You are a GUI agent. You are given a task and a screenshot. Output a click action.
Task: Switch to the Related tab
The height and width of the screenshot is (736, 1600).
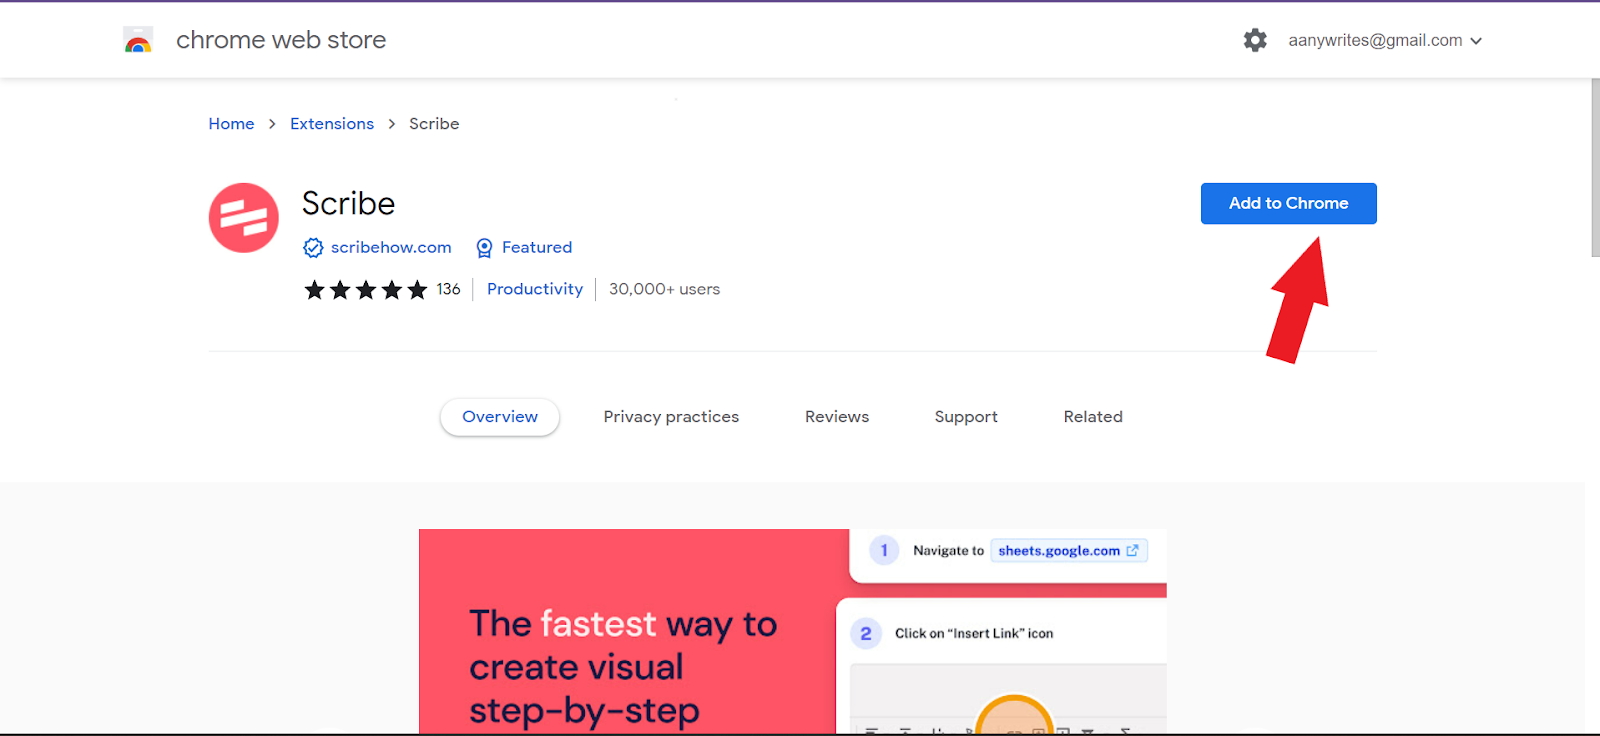click(1093, 417)
